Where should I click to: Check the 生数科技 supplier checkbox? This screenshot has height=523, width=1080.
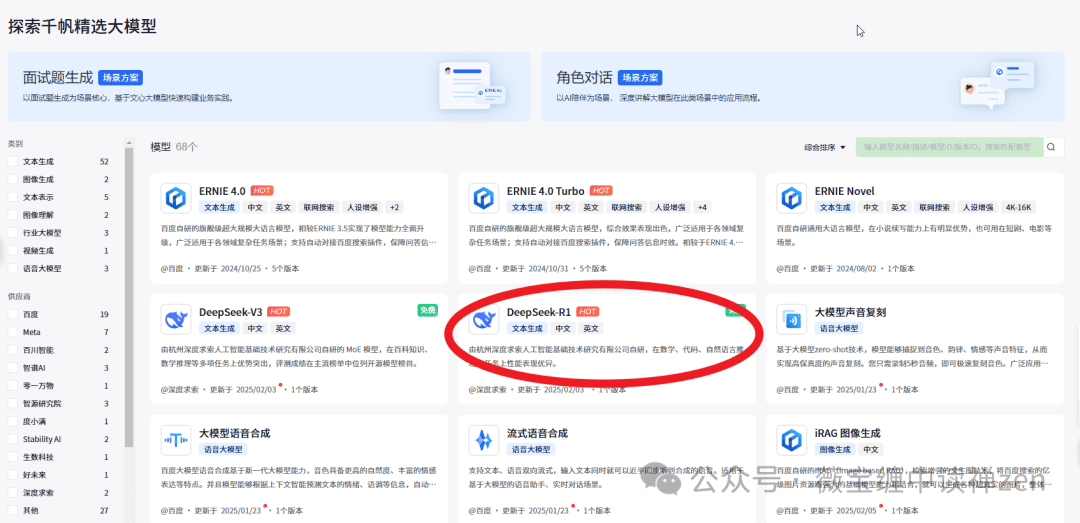click(x=12, y=457)
